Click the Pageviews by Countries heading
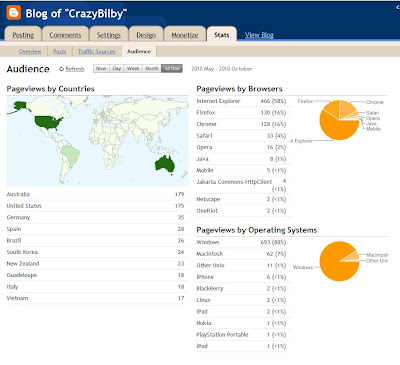400x365 pixels. [50, 89]
